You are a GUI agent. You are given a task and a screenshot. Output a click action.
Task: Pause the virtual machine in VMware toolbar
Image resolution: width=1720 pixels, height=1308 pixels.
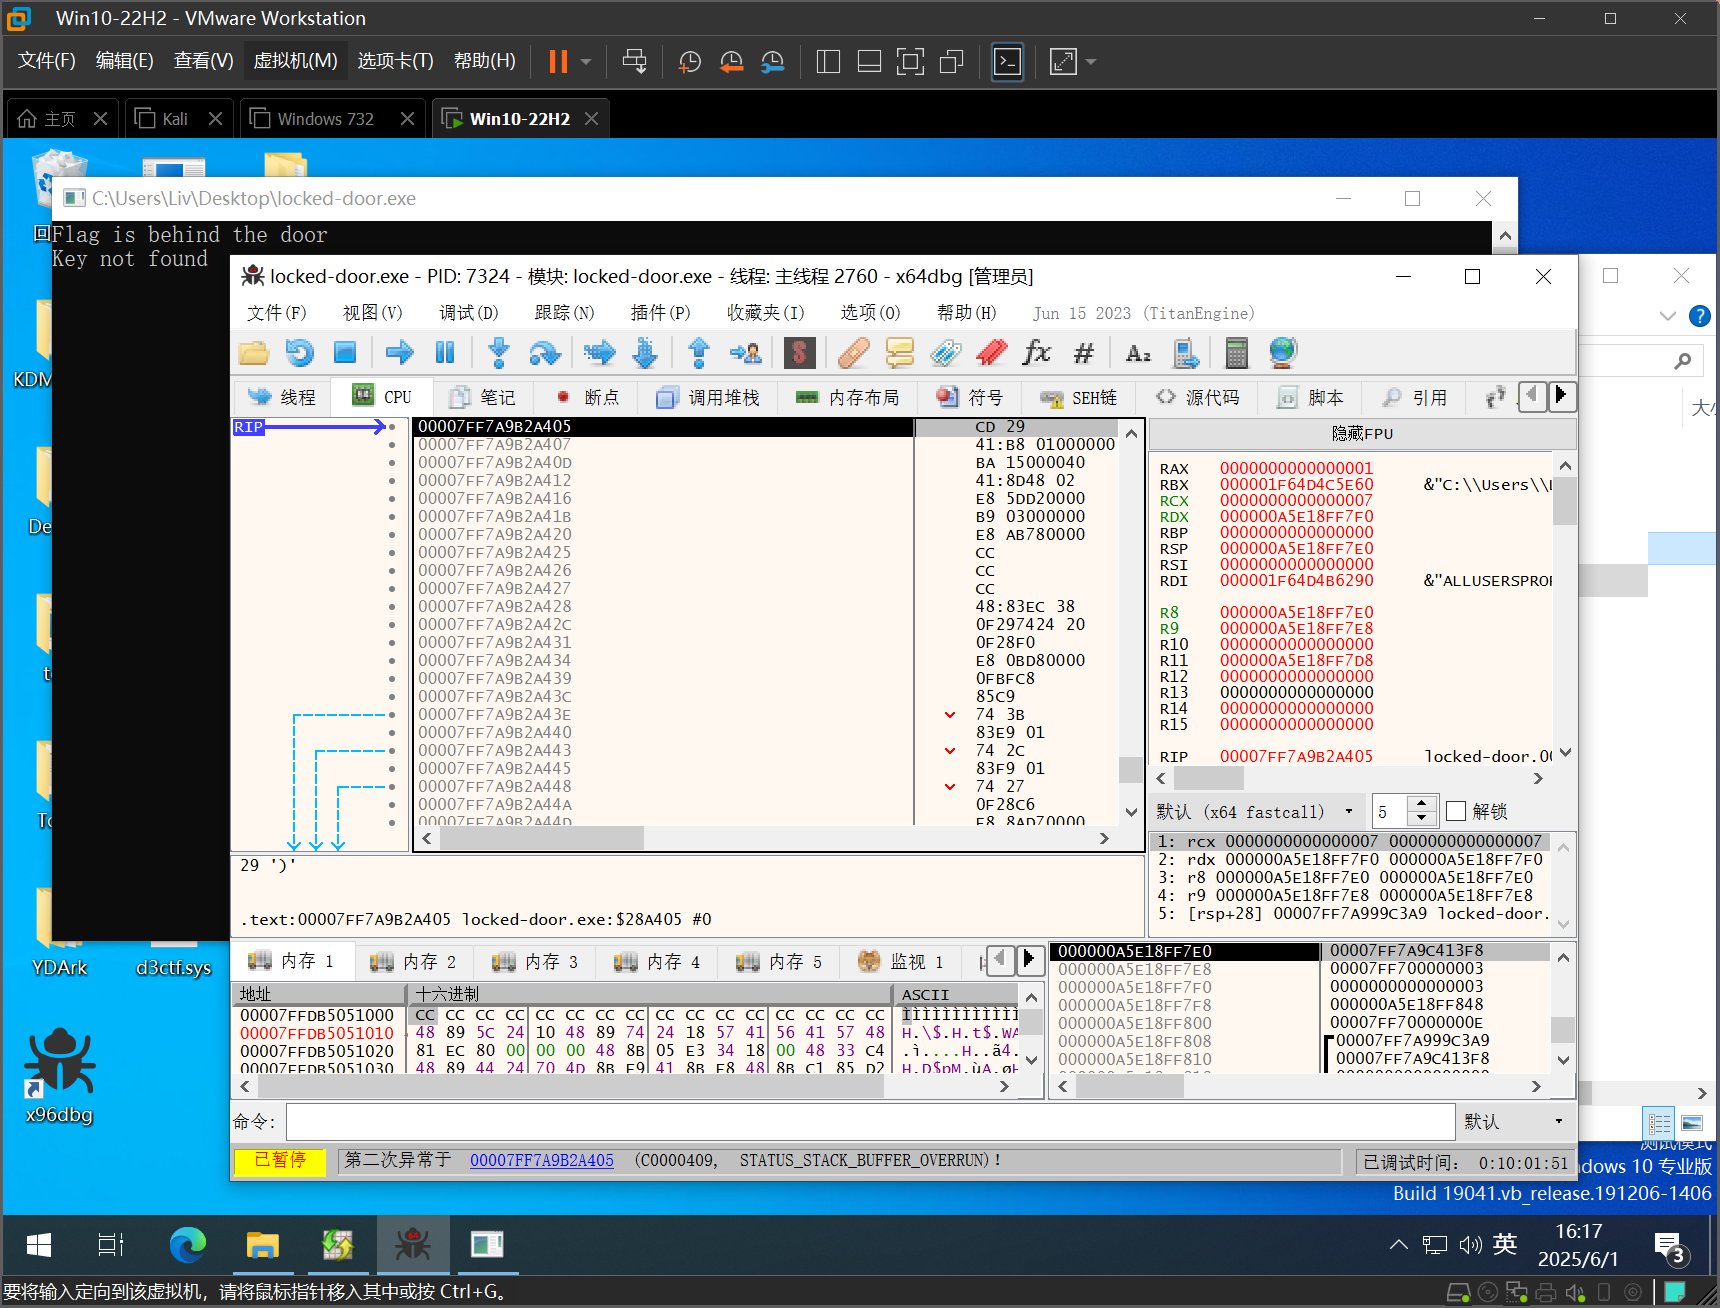558,62
